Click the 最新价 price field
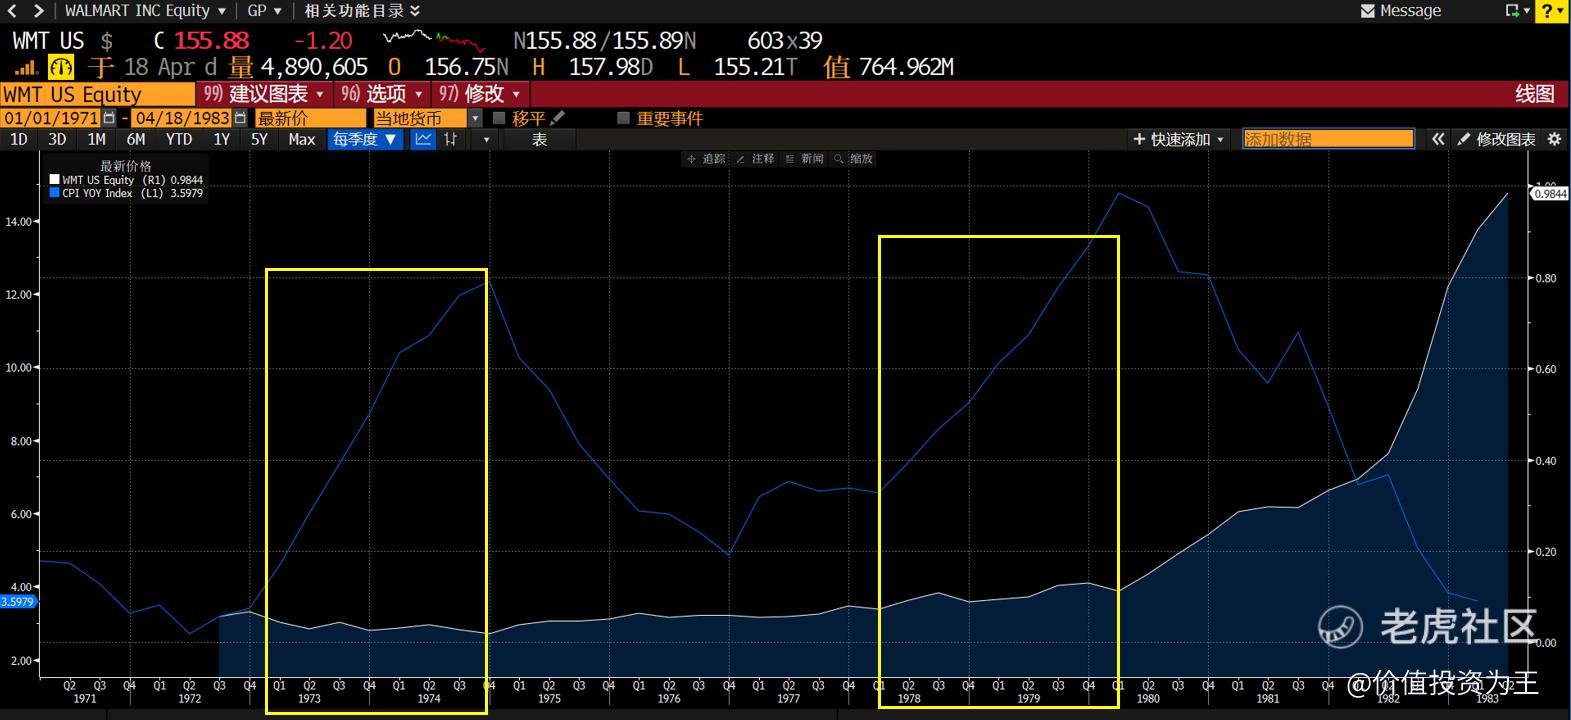This screenshot has width=1571, height=720. click(311, 118)
